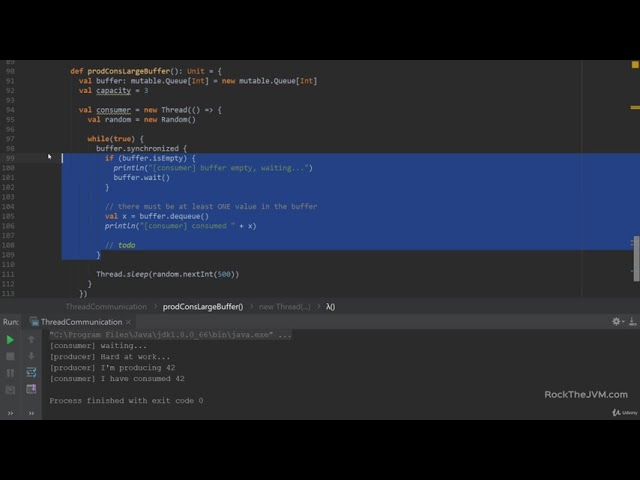Toggle soft-wrap in run console

31,372
